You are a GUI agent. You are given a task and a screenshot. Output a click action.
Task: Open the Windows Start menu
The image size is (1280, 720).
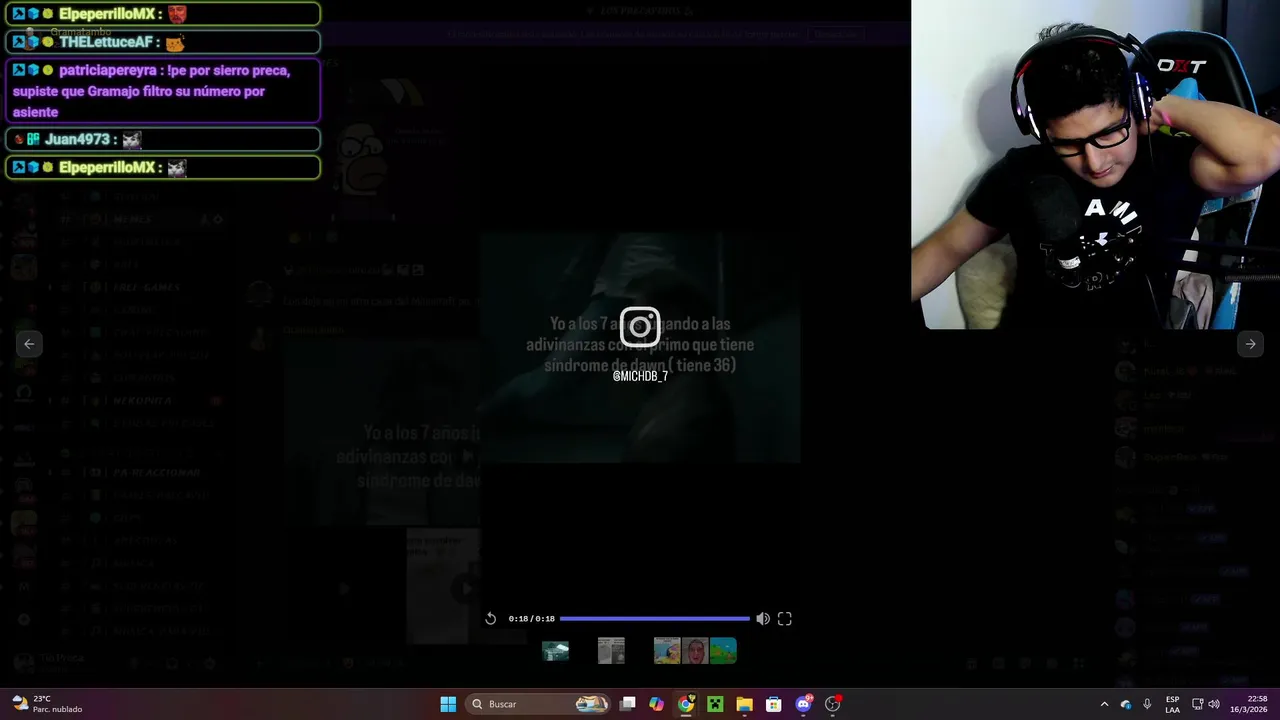pyautogui.click(x=448, y=704)
